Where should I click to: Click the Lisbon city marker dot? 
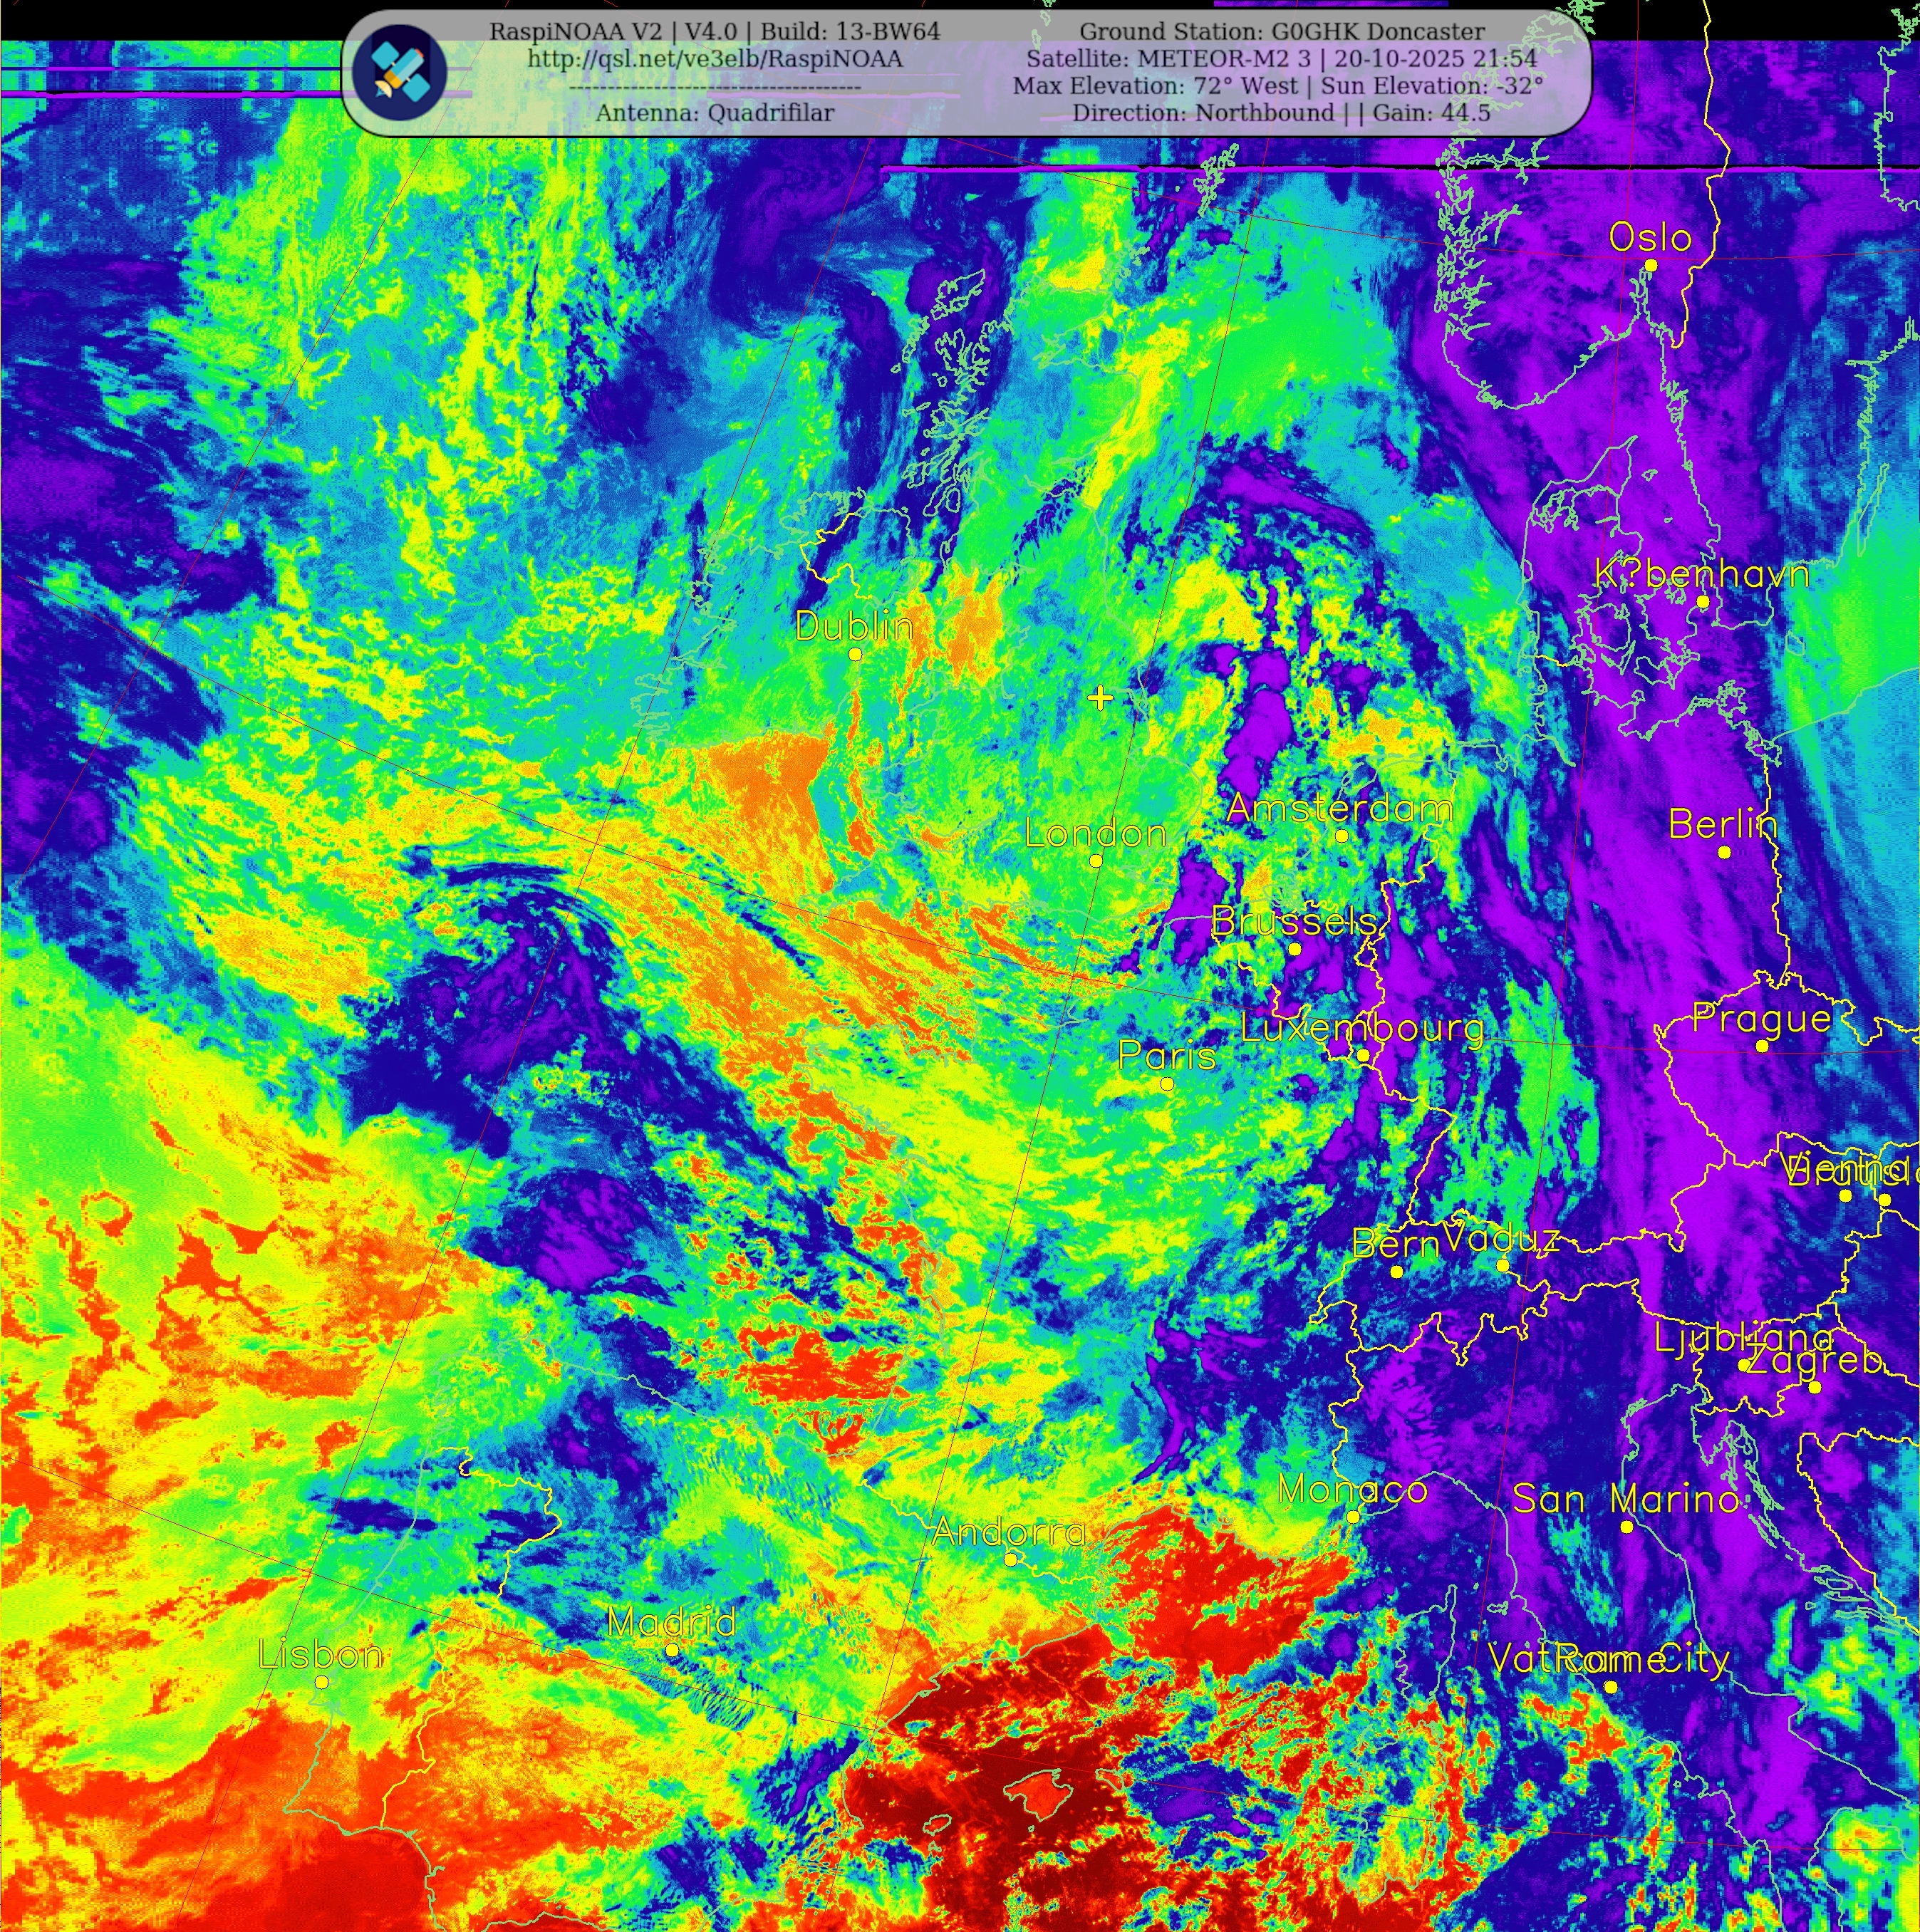coord(322,1682)
